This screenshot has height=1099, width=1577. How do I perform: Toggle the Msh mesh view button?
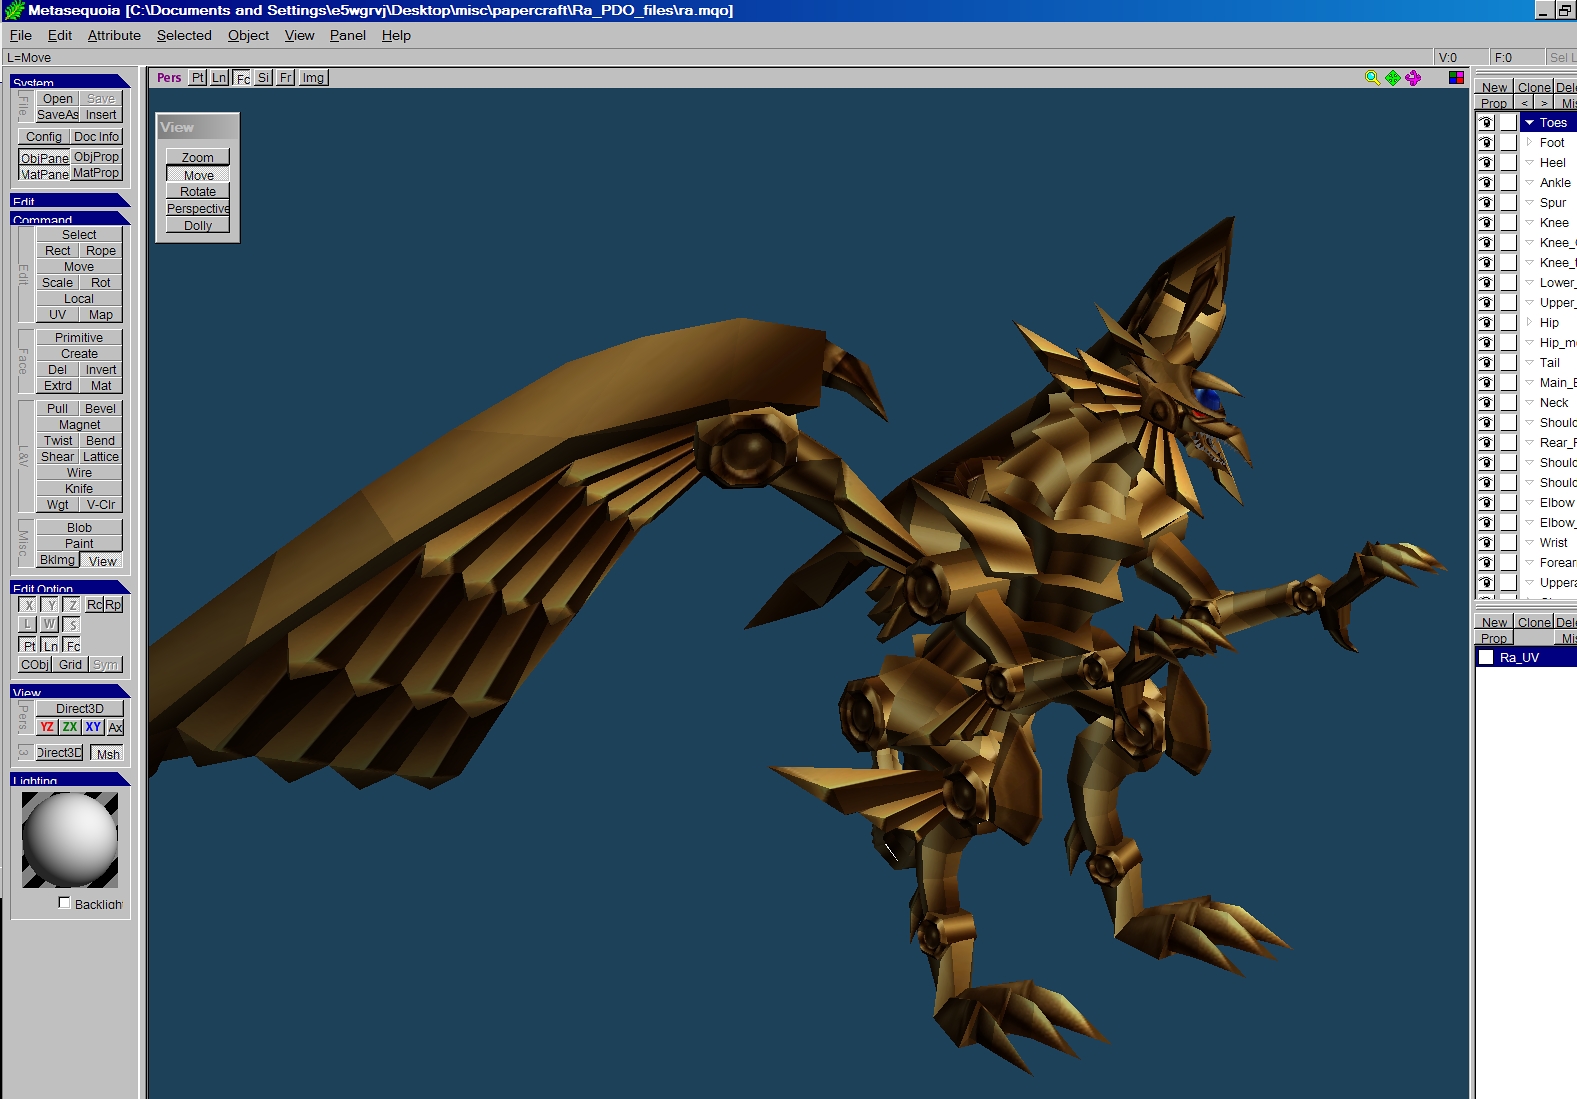(x=107, y=753)
